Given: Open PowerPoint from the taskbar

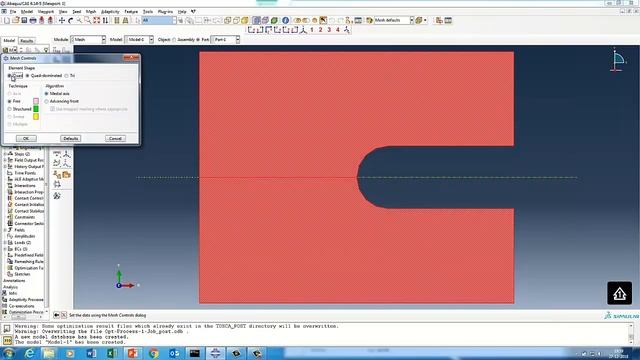Looking at the screenshot, I should 133,353.
